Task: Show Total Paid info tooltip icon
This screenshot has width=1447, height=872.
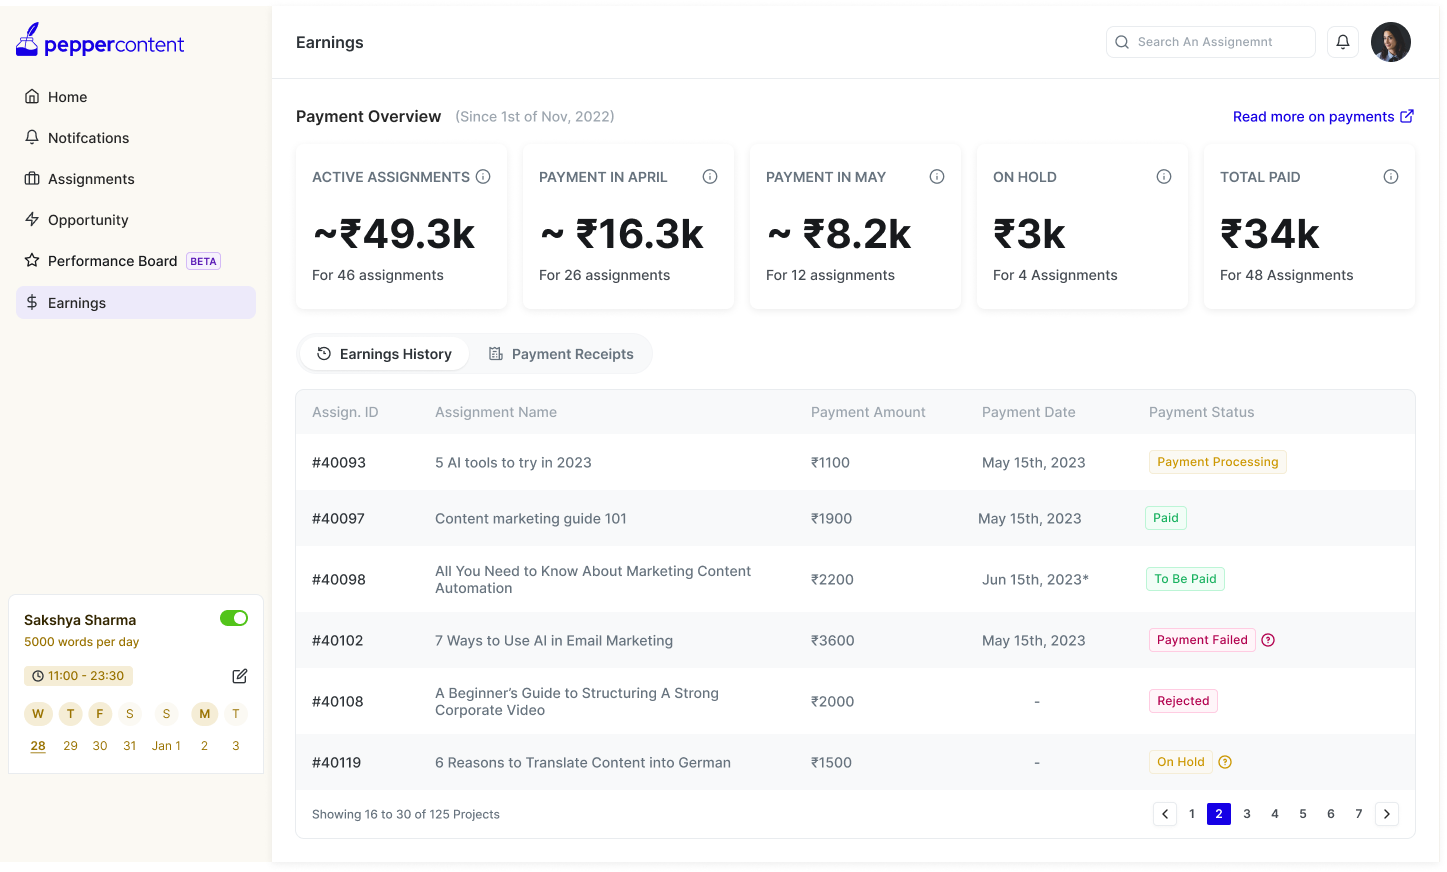Action: (1391, 177)
